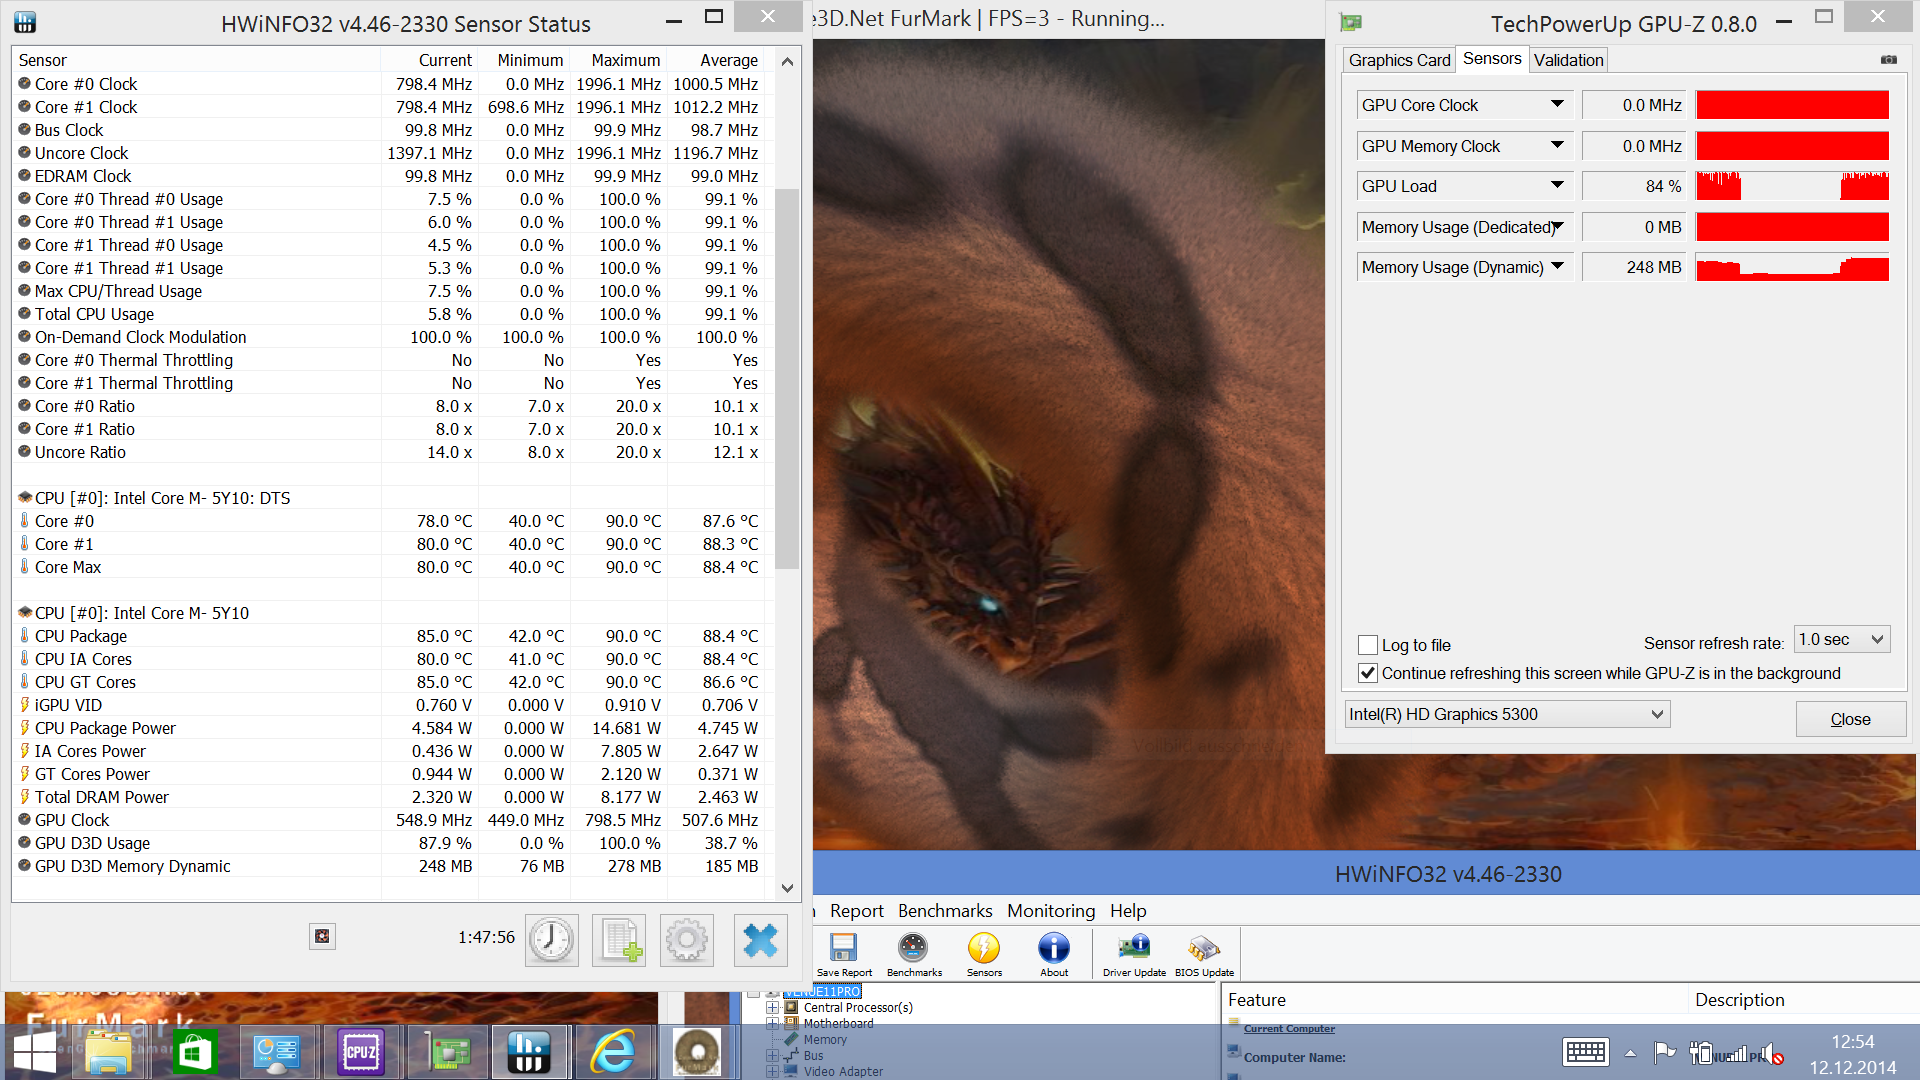
Task: Select the VENUE11PRO tree root item
Action: 822,991
